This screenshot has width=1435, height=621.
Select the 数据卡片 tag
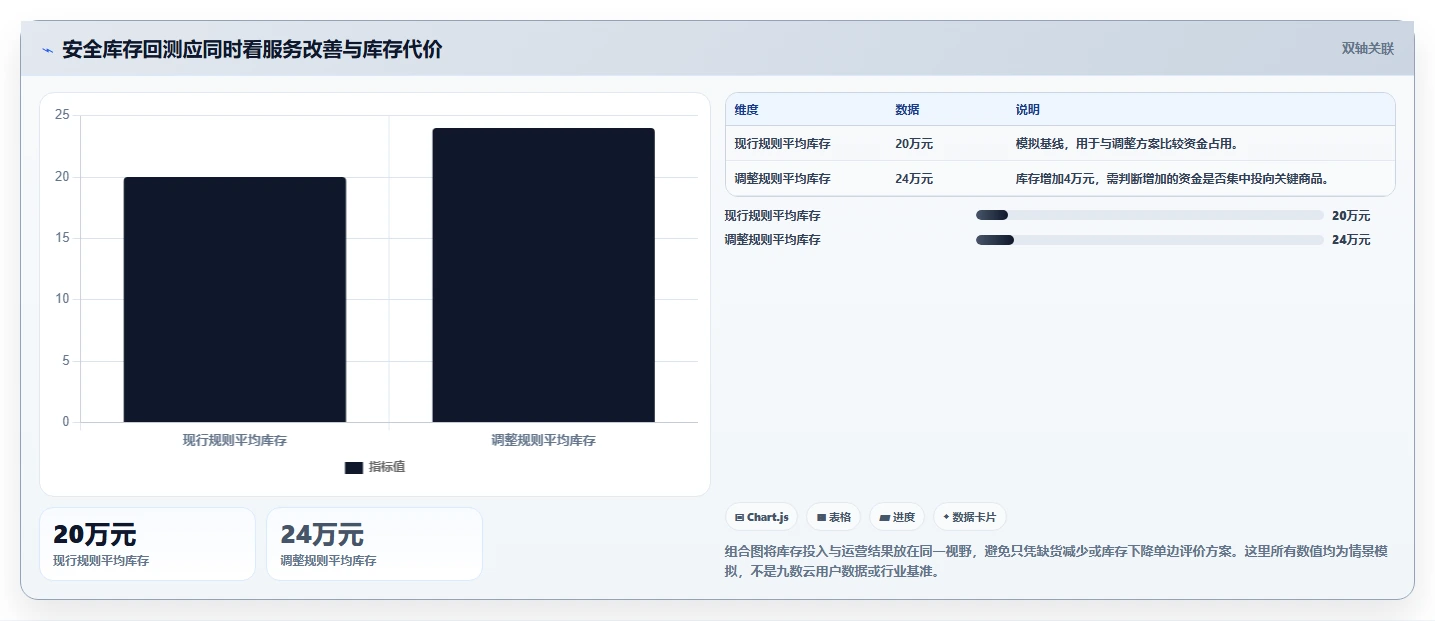(969, 517)
